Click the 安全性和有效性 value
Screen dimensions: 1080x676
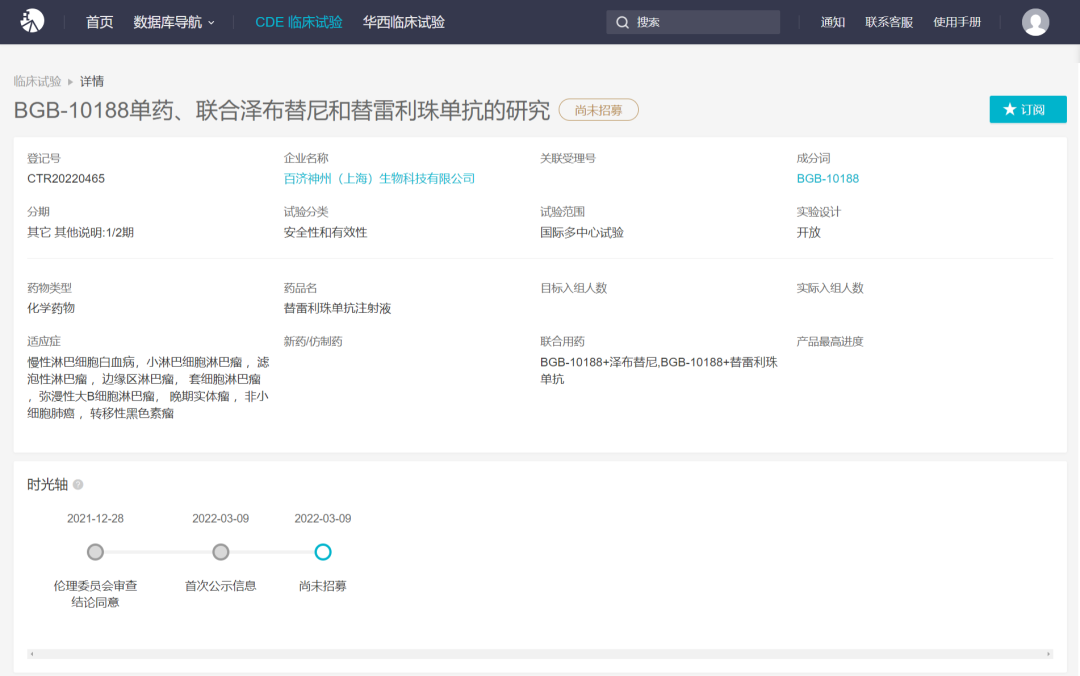coord(325,232)
